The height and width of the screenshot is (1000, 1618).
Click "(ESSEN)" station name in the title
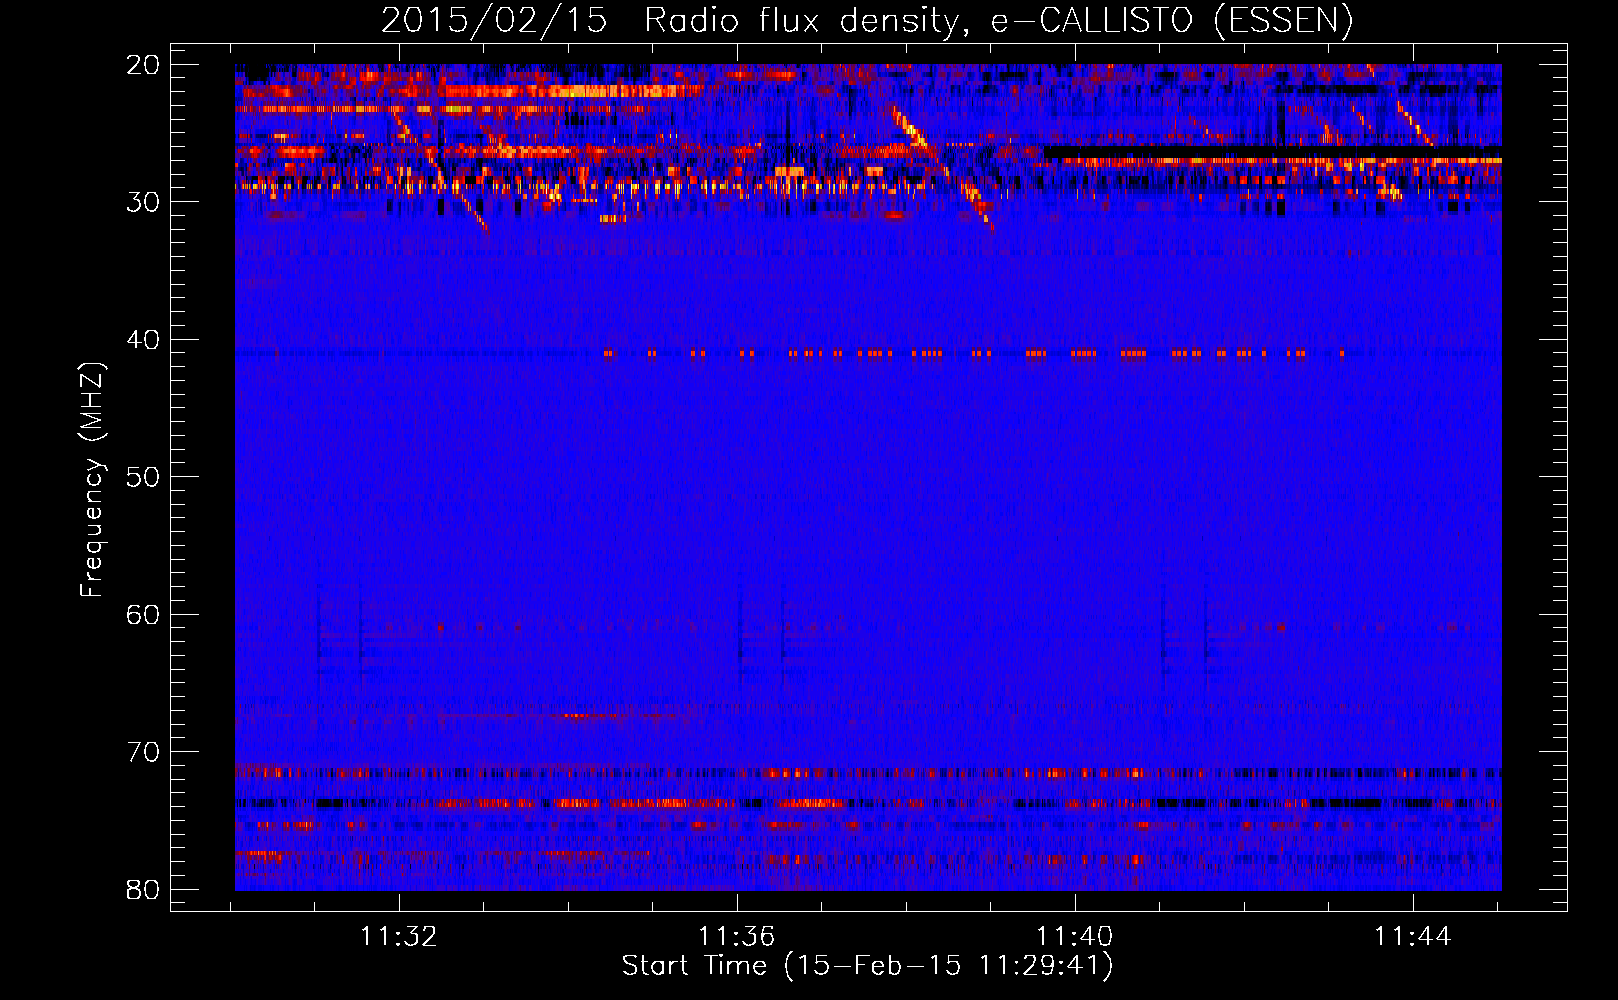(1283, 21)
